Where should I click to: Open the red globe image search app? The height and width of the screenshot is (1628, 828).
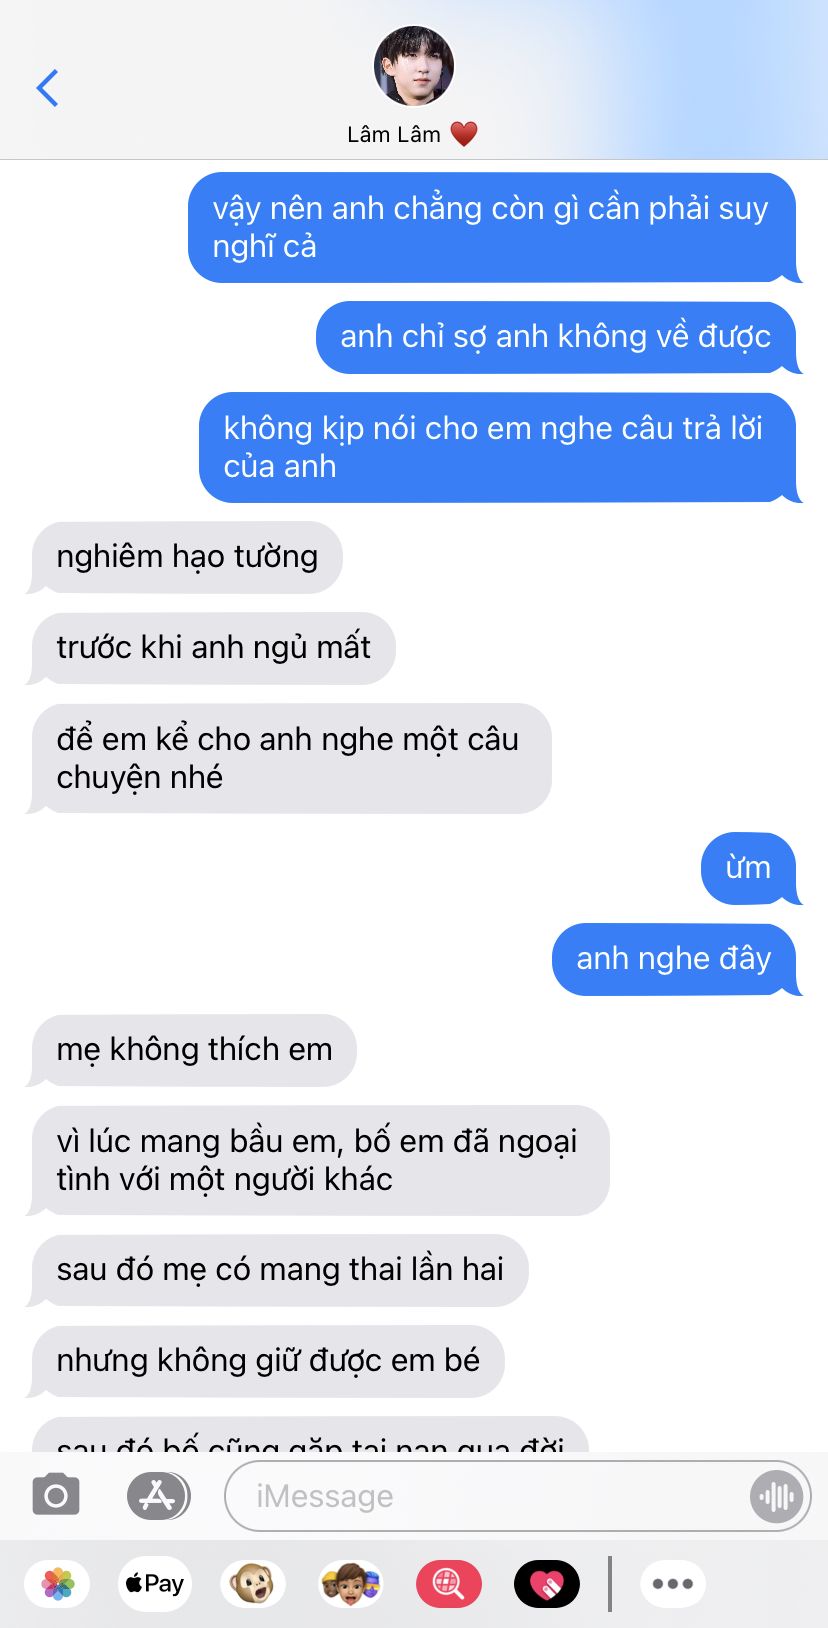tap(448, 1584)
